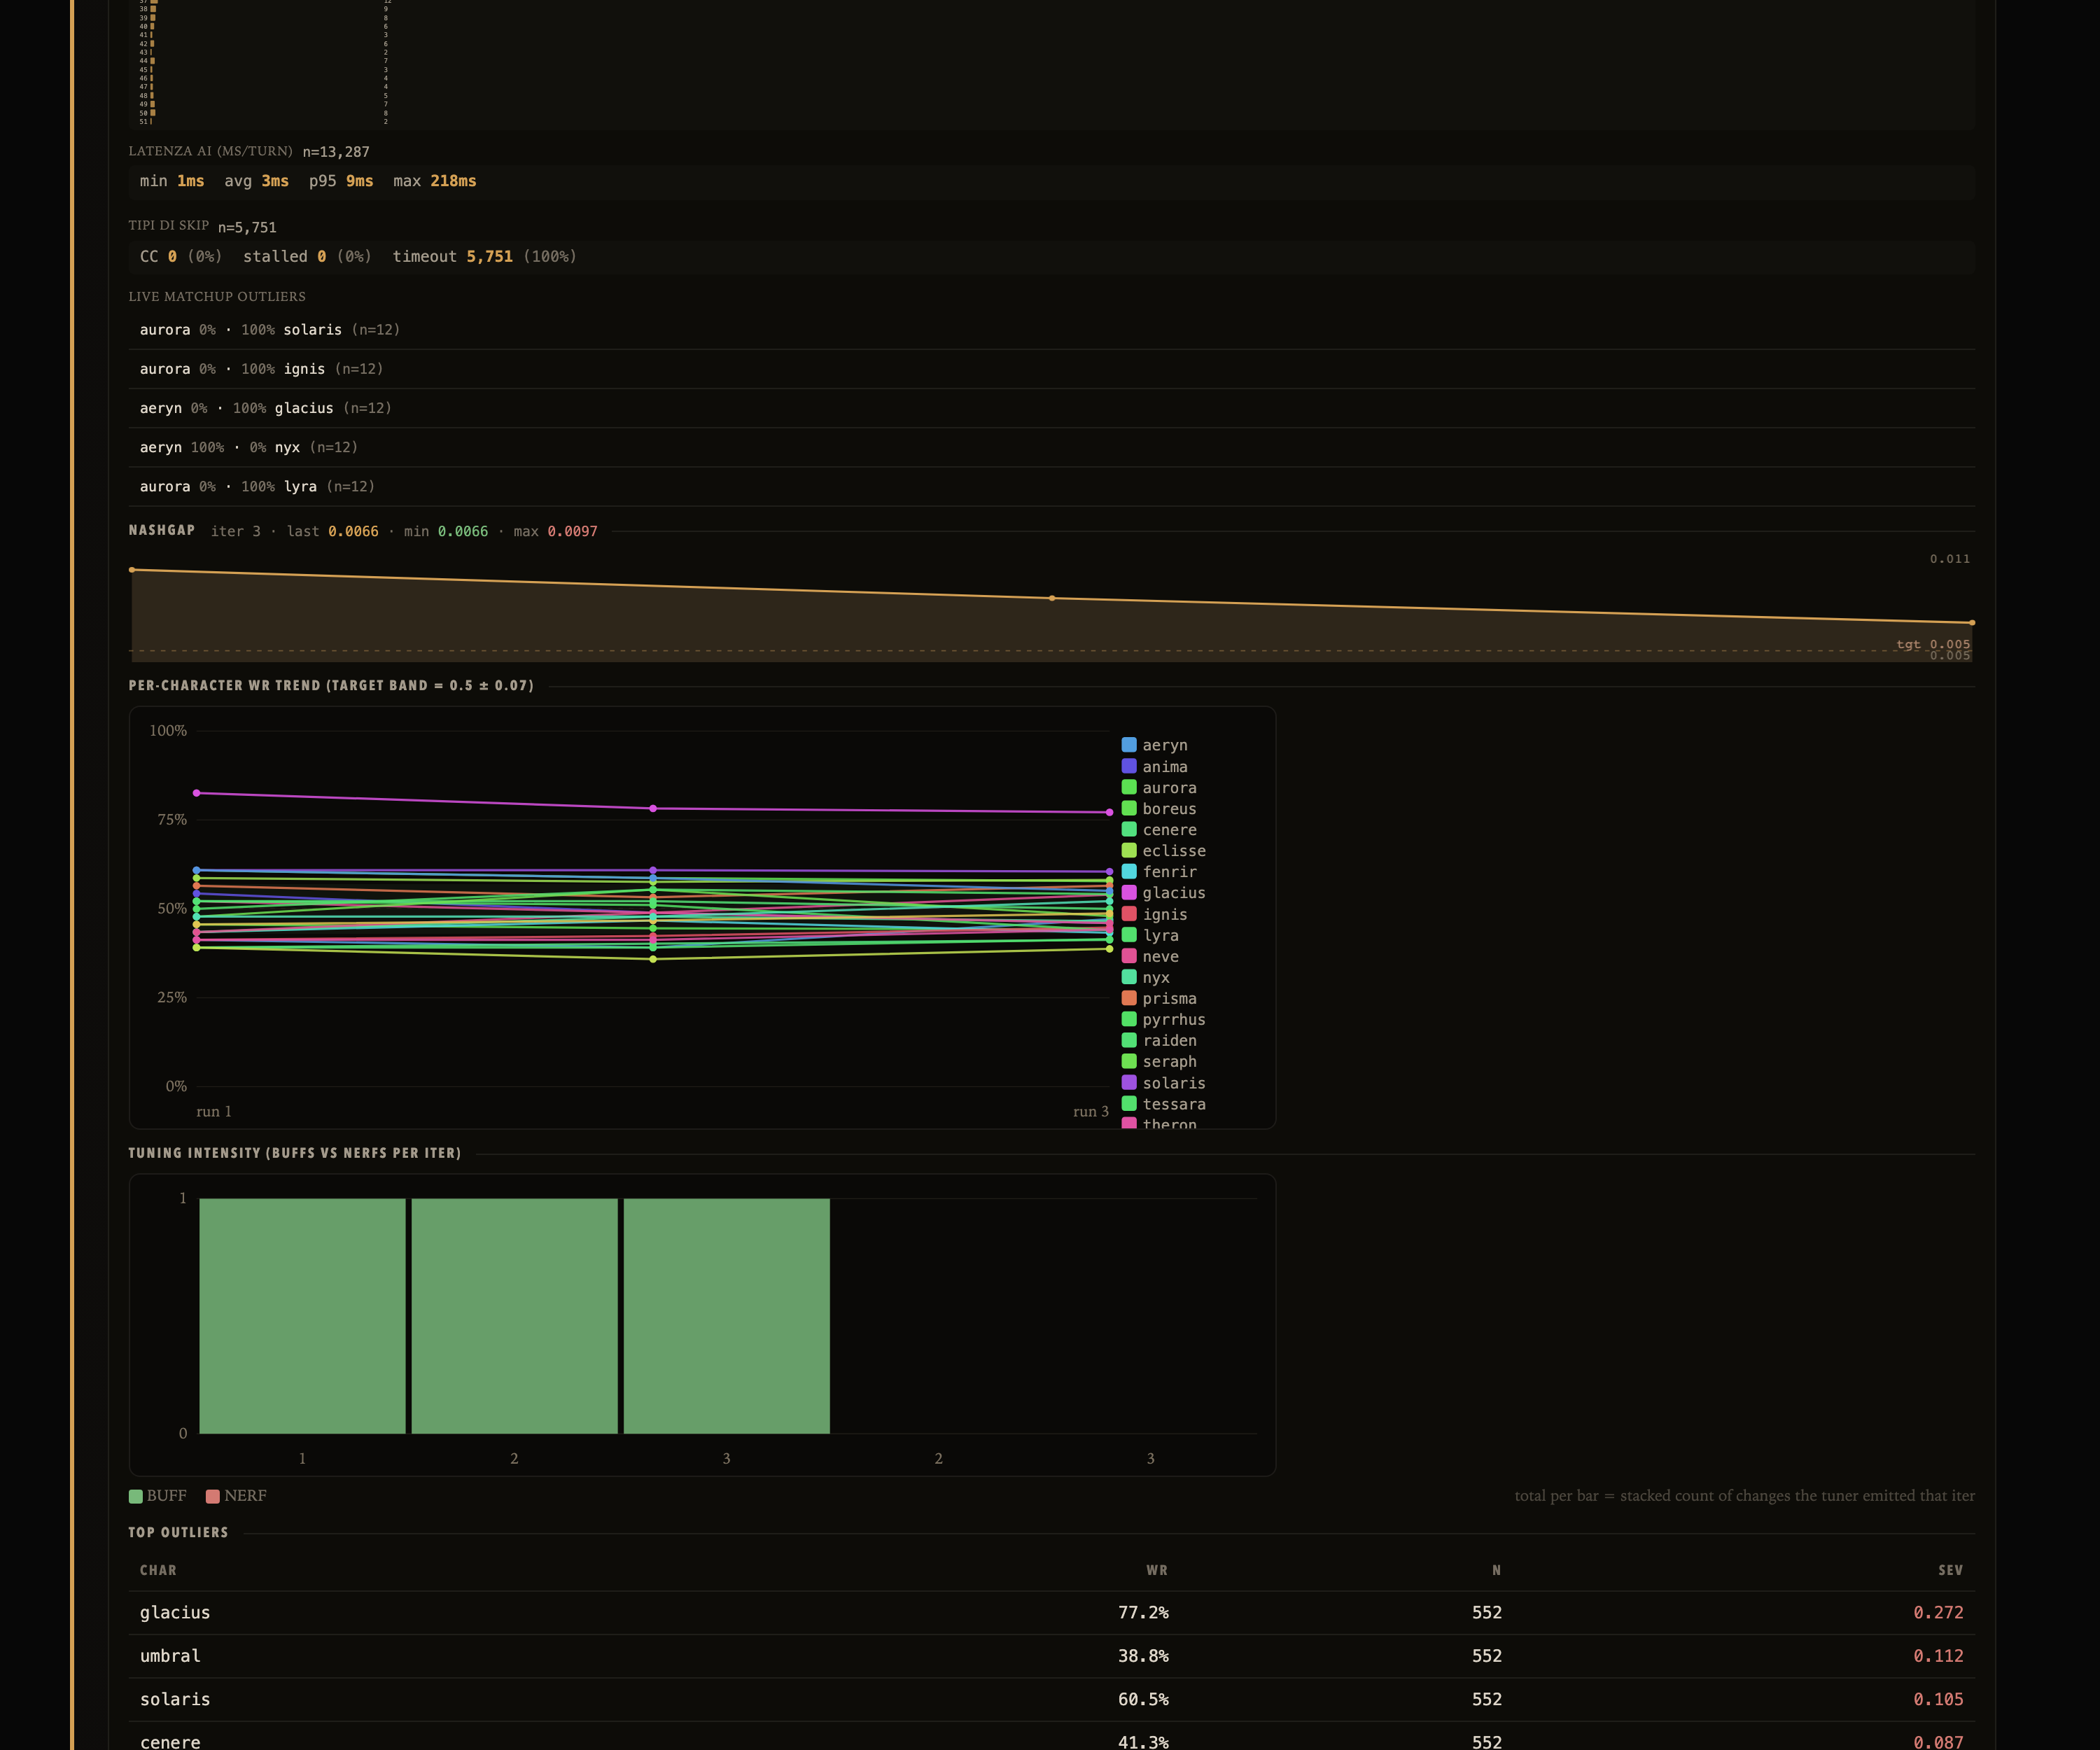The height and width of the screenshot is (1750, 2100).
Task: Click the second green buff bar
Action: pos(514,1316)
